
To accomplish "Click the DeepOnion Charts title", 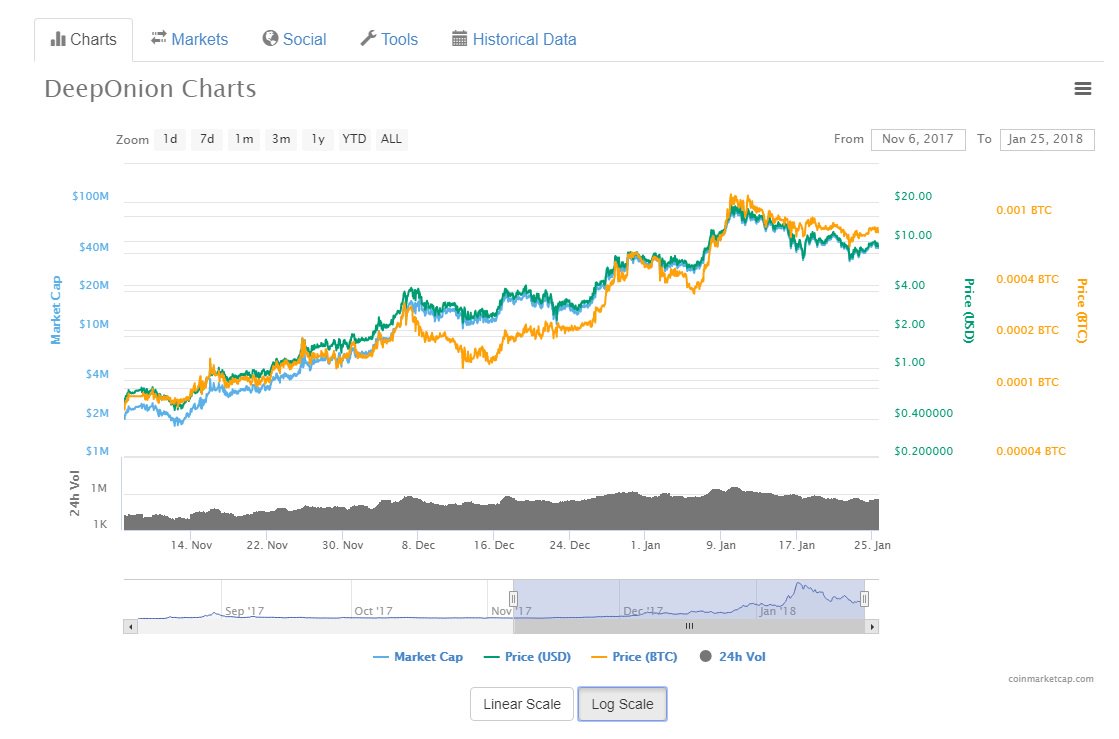I will tap(150, 89).
